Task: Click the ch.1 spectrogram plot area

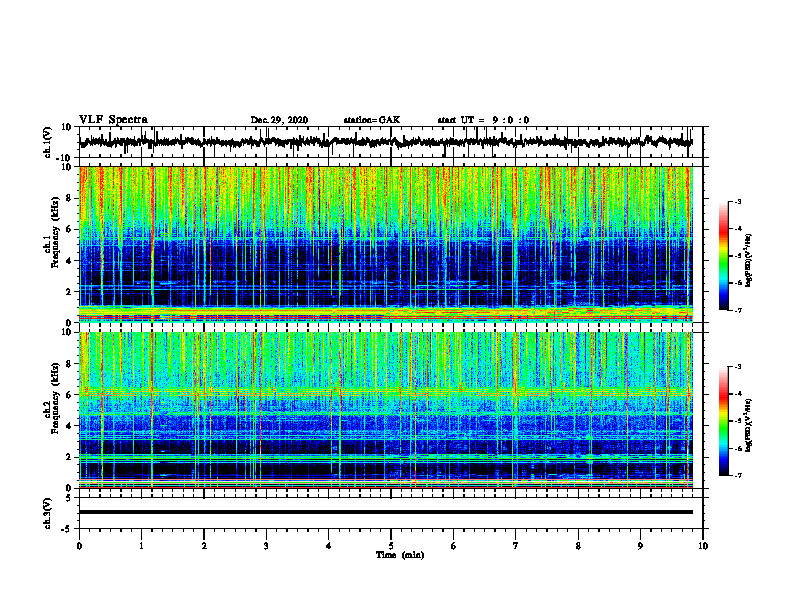Action: point(386,244)
